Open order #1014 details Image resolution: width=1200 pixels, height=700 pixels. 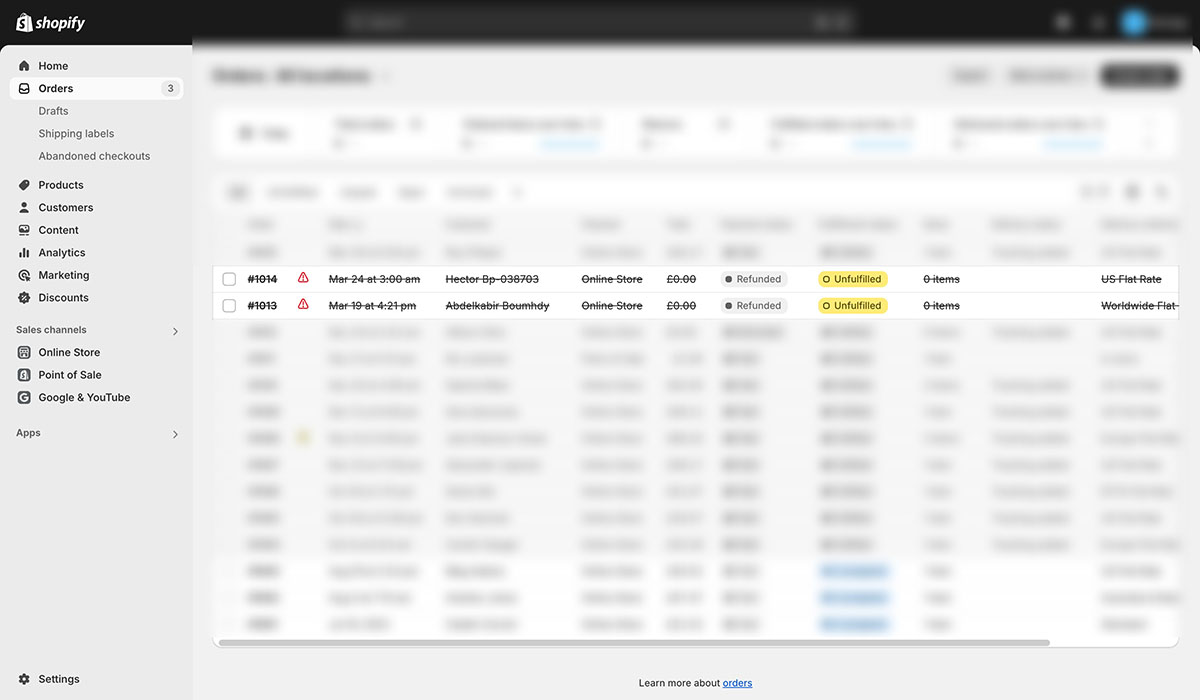coord(262,278)
